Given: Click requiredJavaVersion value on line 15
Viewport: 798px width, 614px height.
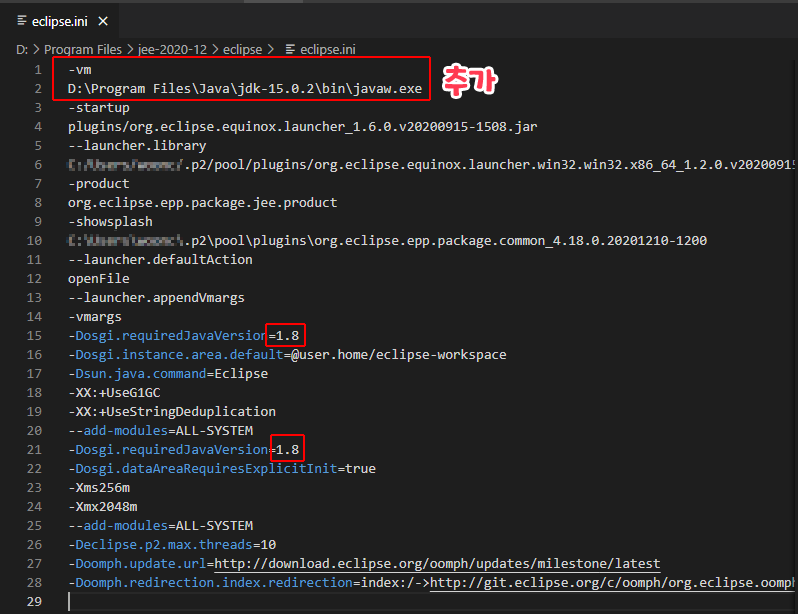Looking at the screenshot, I should [288, 336].
